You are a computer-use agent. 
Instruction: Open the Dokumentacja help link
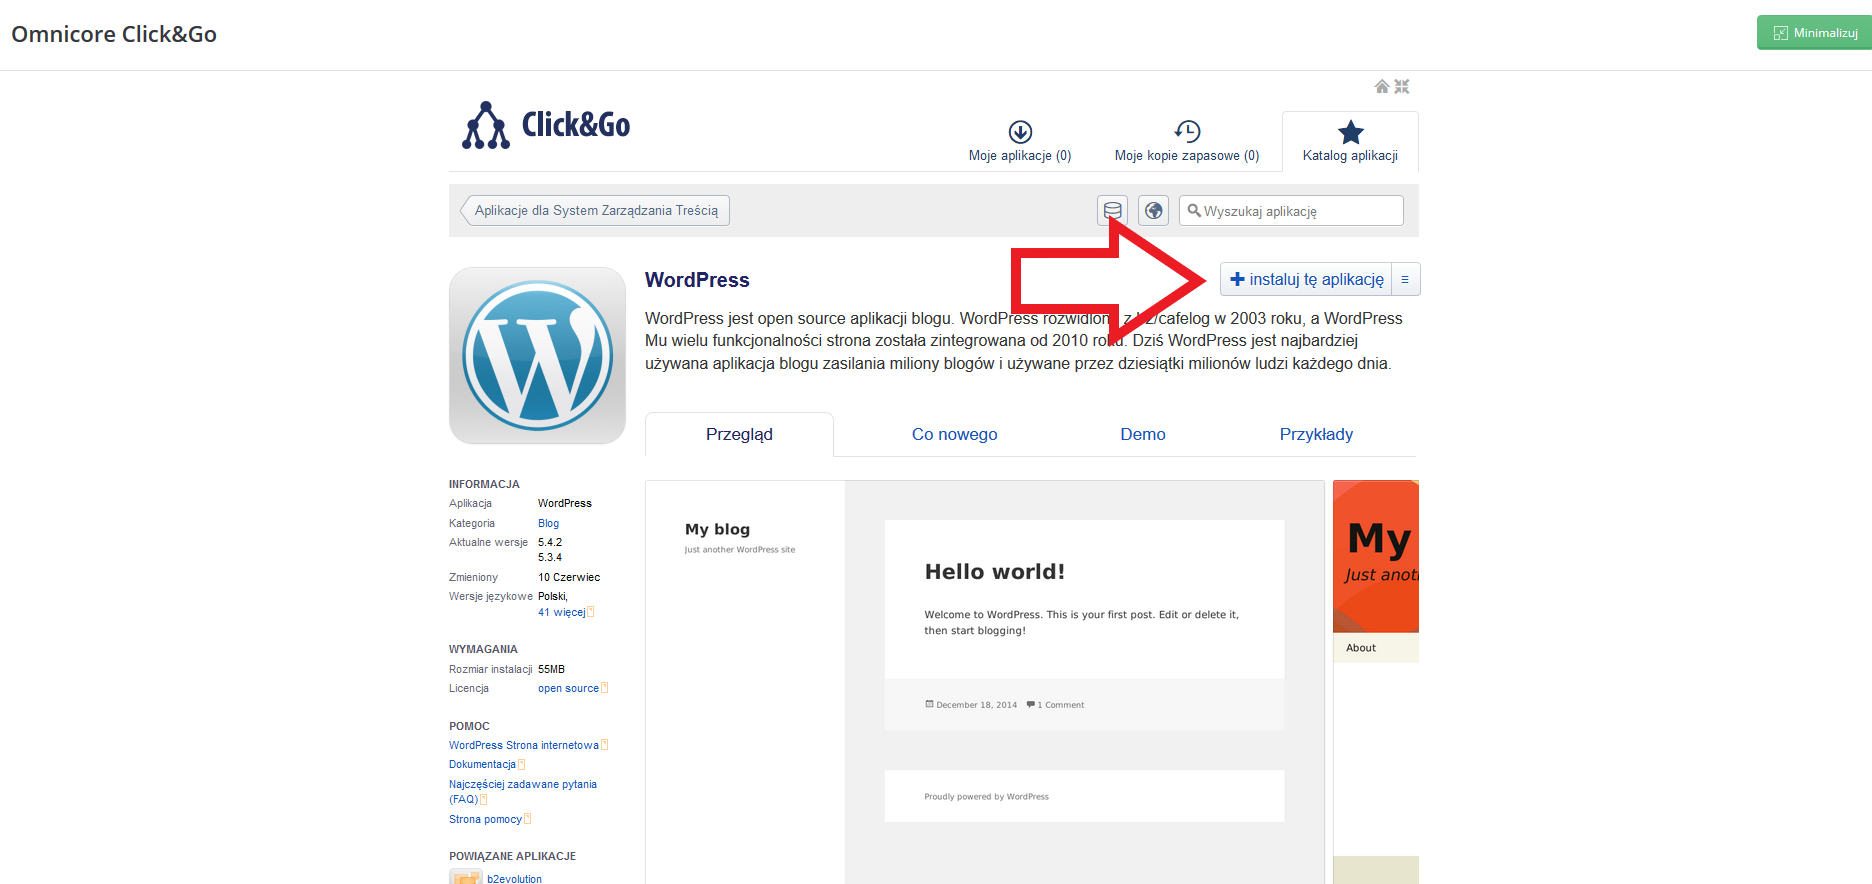pyautogui.click(x=482, y=765)
